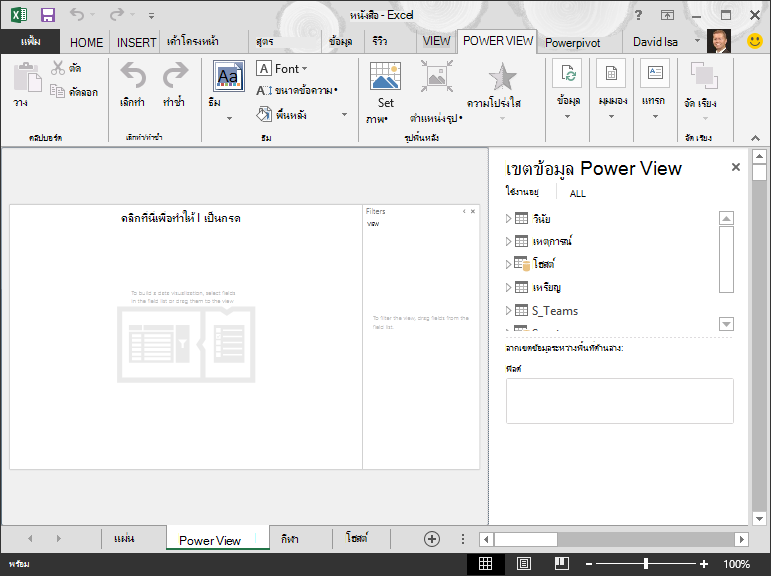Screen dimensions: 771x576
Task: Click the Image Position icon
Action: pyautogui.click(x=437, y=76)
